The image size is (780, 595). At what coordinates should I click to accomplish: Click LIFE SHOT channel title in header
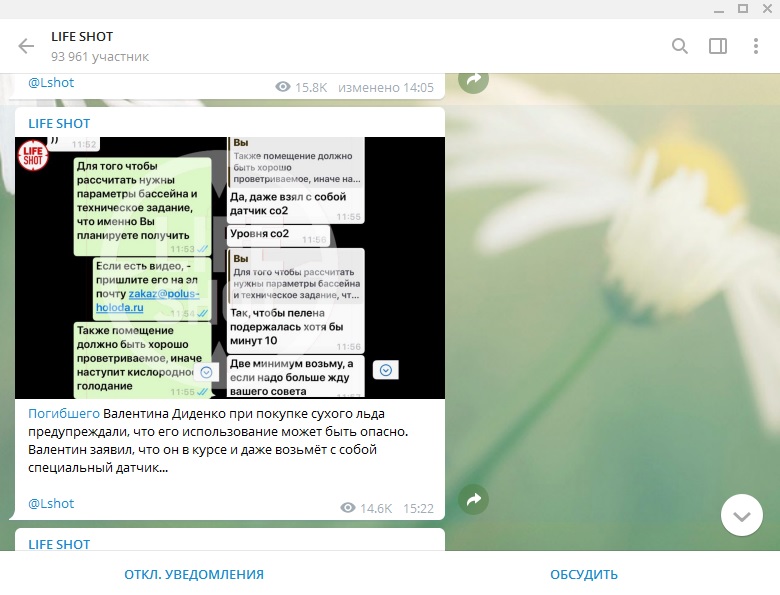pos(82,37)
